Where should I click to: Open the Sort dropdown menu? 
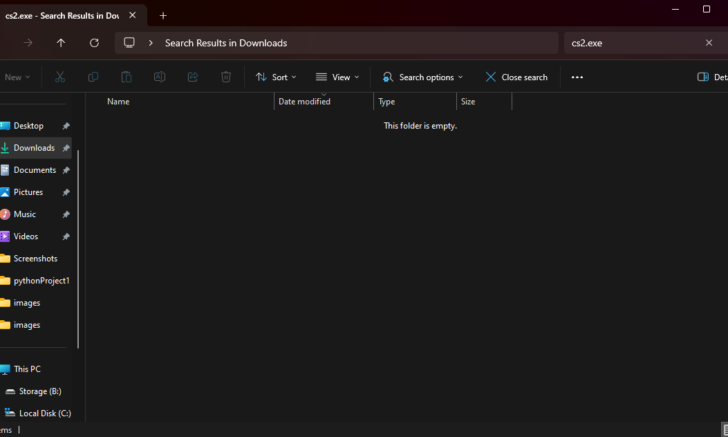[x=275, y=77]
